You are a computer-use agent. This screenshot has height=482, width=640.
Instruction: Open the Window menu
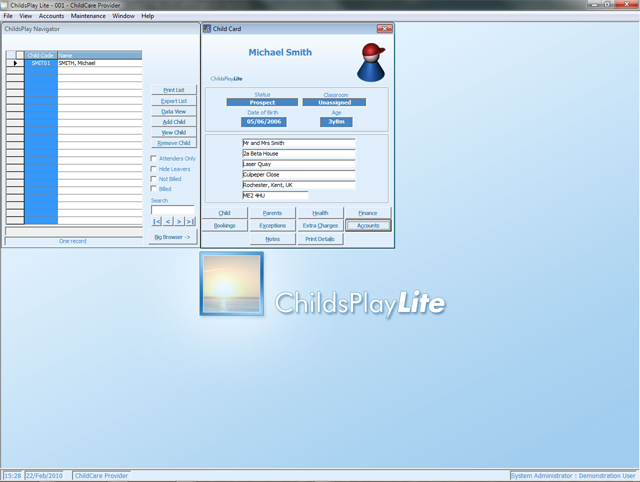[123, 16]
